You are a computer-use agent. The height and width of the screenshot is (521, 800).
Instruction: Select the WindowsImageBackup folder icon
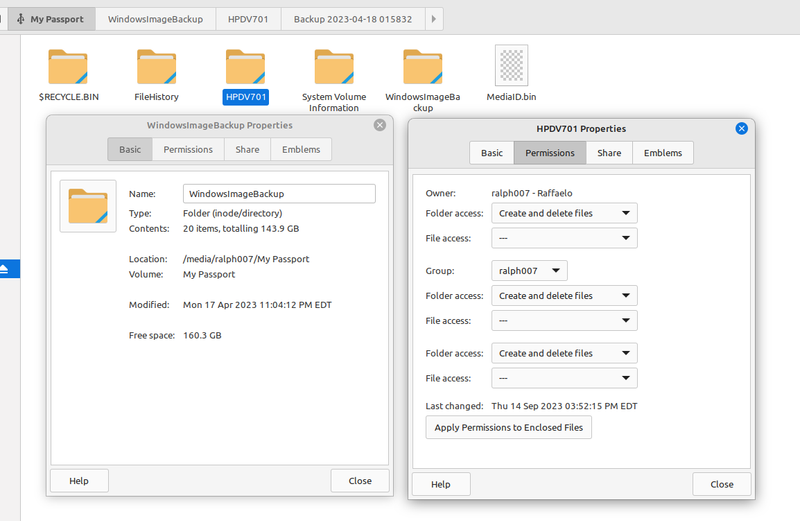click(x=423, y=67)
